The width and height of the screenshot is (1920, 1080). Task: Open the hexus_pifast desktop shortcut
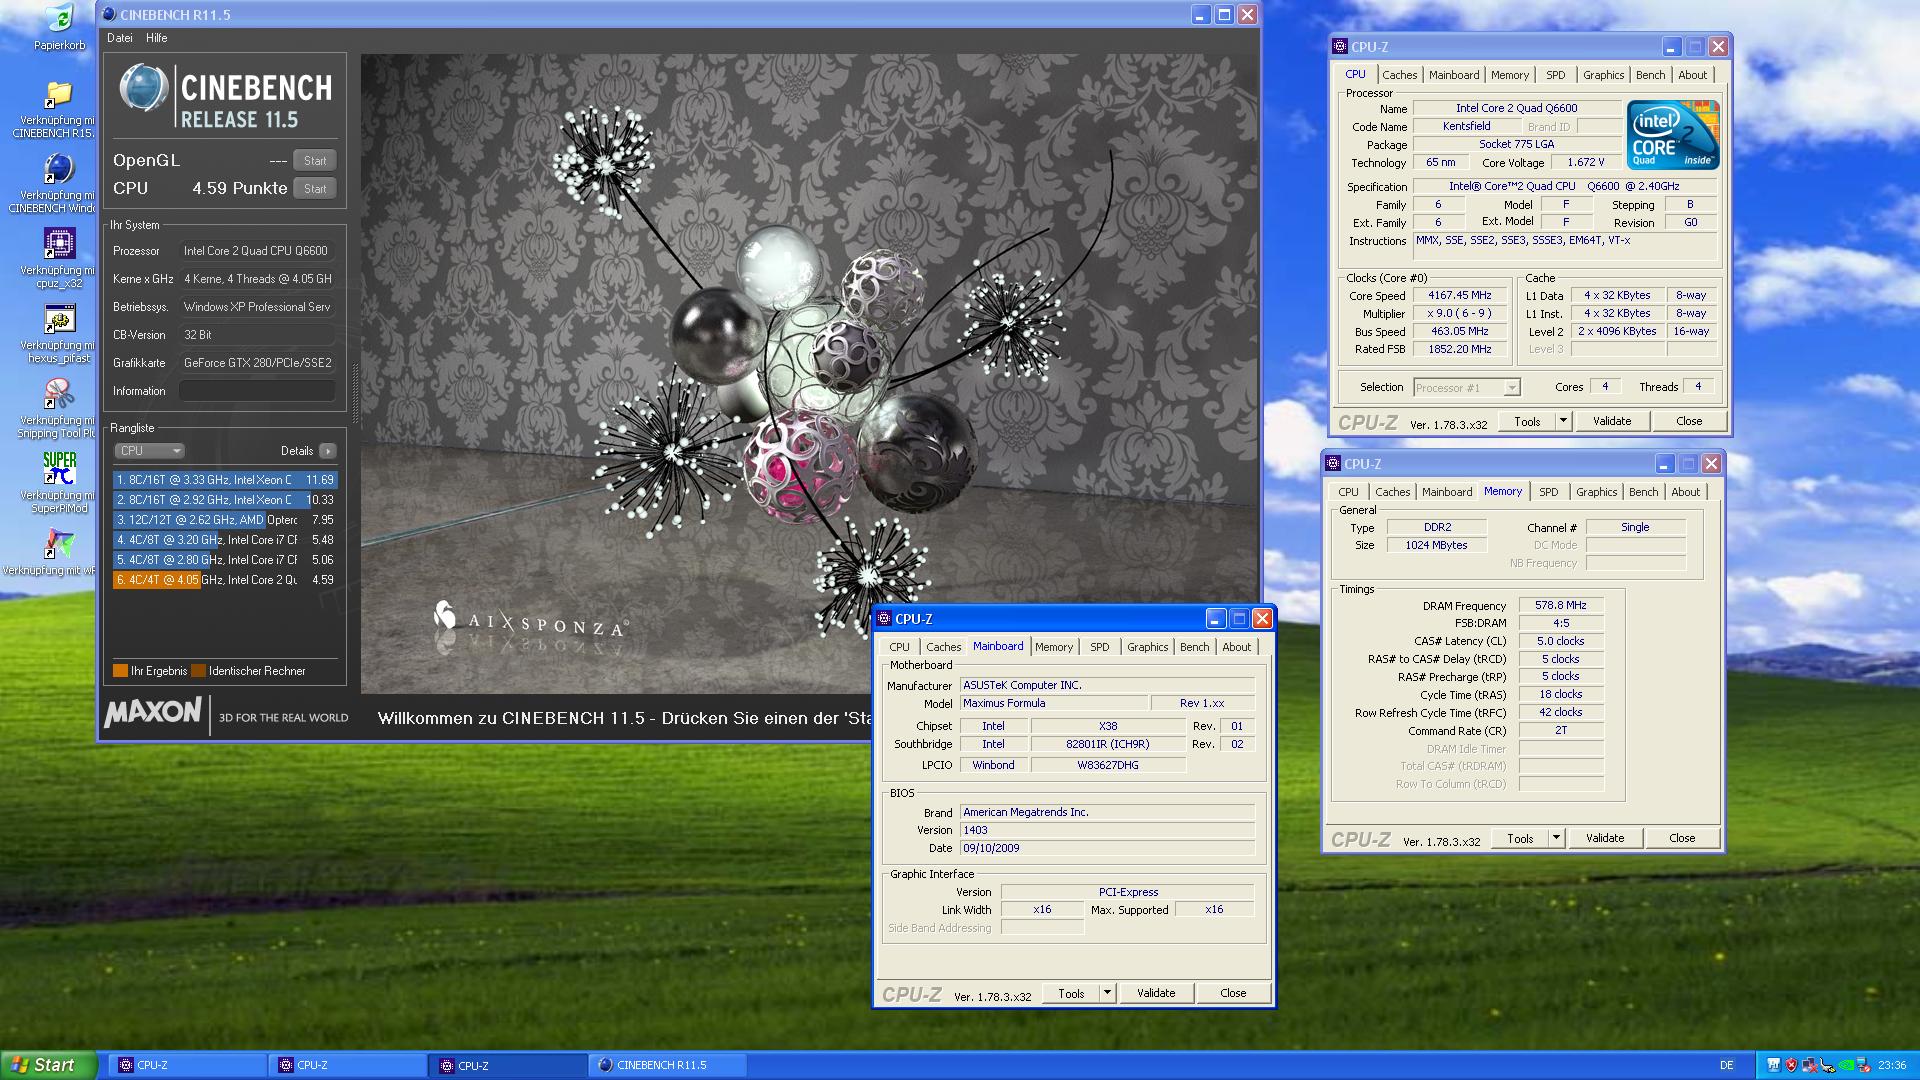pyautogui.click(x=59, y=320)
